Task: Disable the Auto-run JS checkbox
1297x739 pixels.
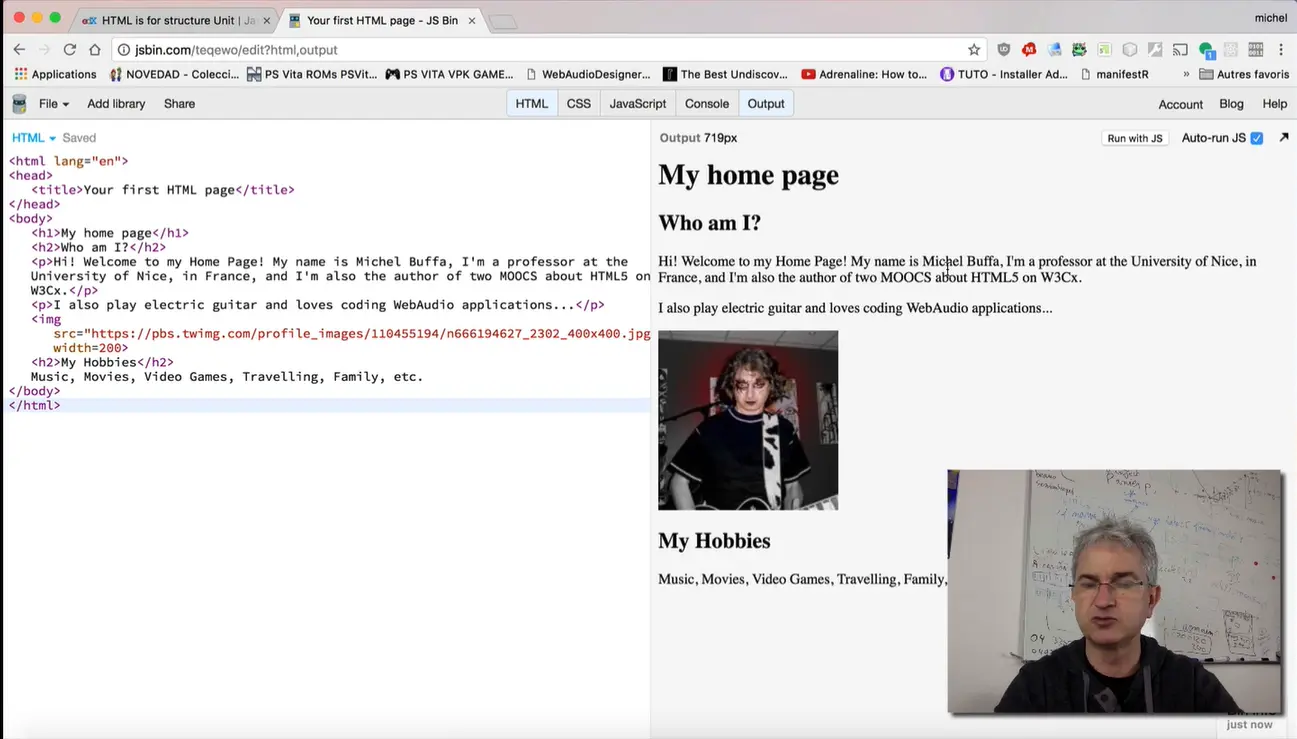Action: pos(1257,138)
